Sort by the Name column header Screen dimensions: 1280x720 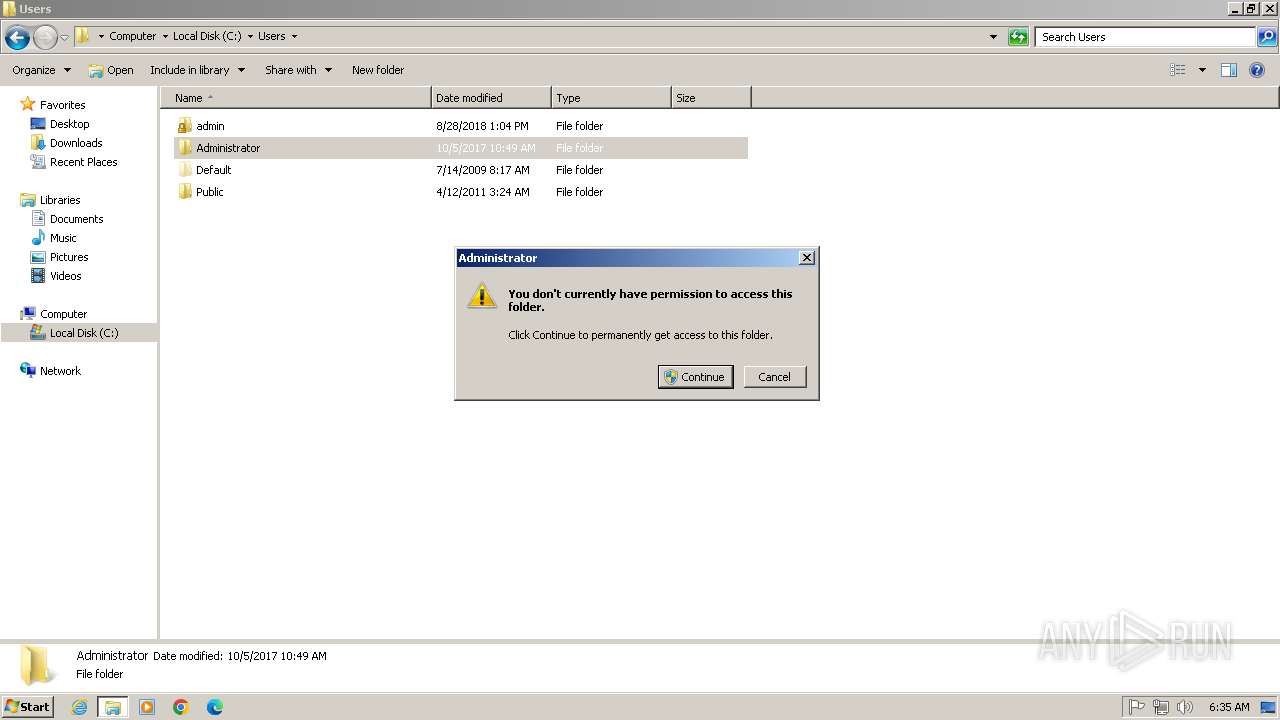[x=296, y=98]
